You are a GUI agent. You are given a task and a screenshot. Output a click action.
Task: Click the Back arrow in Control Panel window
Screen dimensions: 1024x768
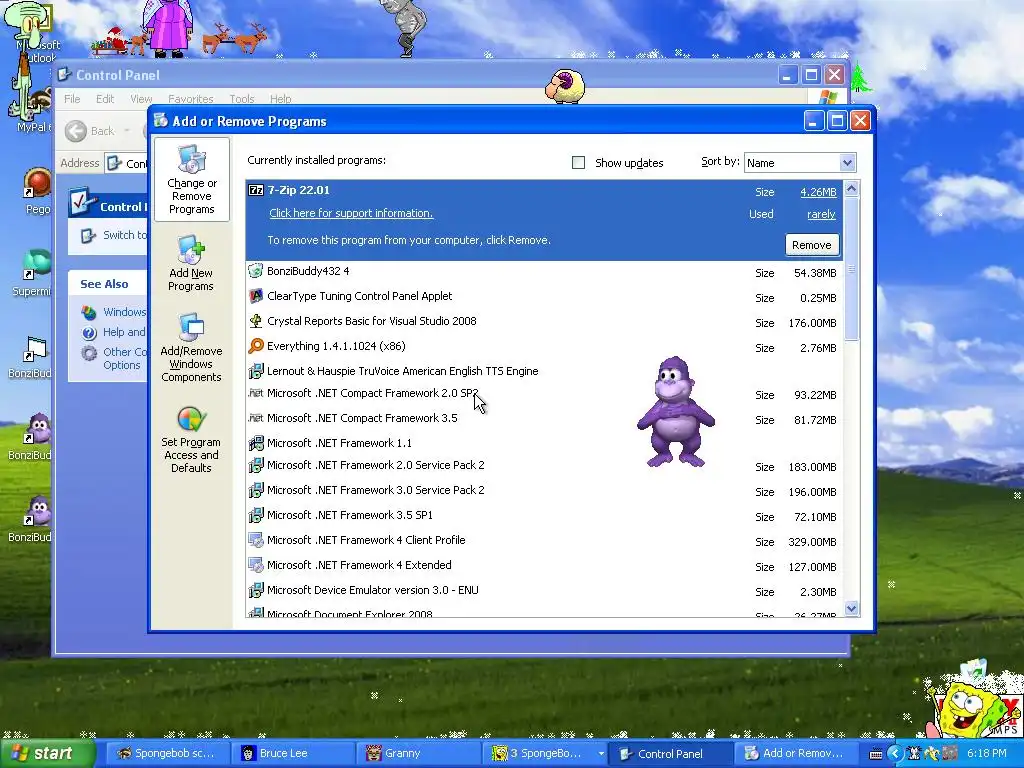pos(76,131)
